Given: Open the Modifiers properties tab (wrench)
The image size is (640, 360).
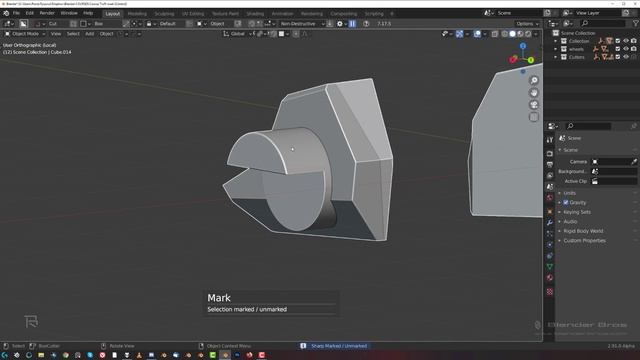Looking at the screenshot, I should click(550, 222).
